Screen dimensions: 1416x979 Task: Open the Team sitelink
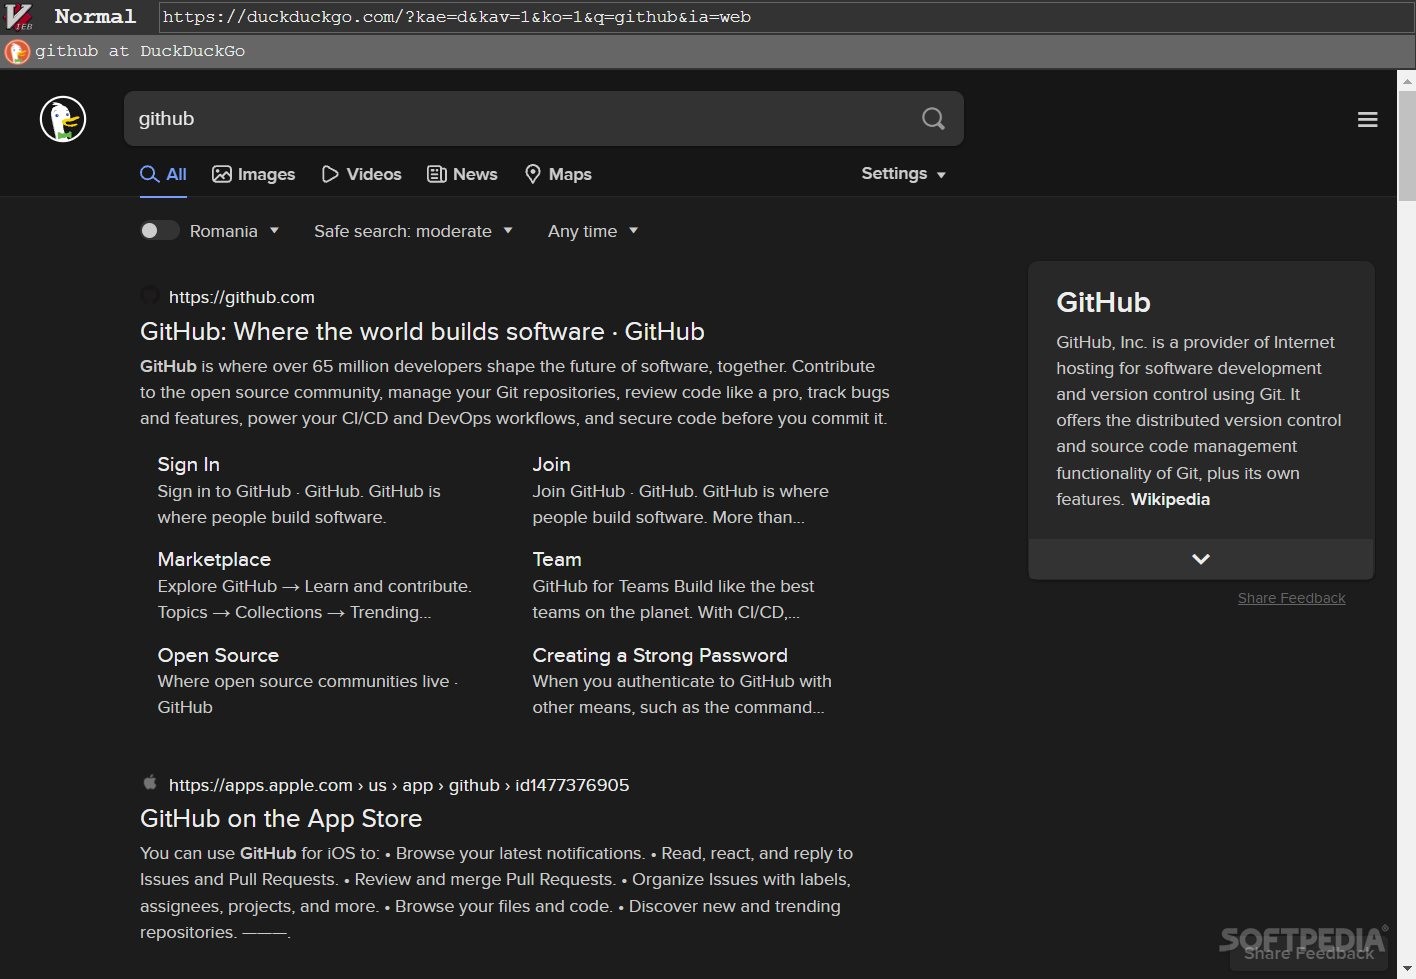tap(557, 559)
